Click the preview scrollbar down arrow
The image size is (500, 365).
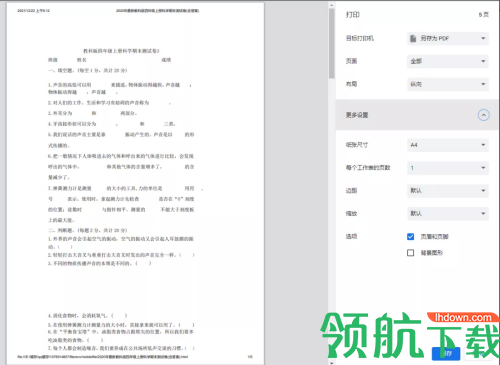coord(331,362)
